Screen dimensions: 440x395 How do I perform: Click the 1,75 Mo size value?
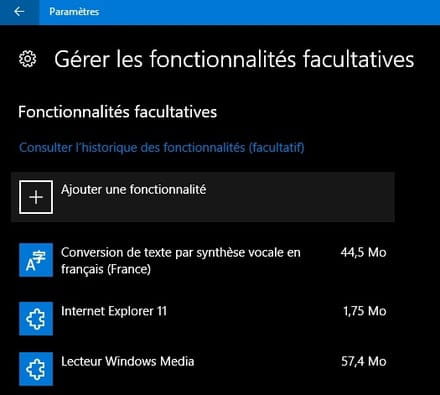[x=365, y=311]
